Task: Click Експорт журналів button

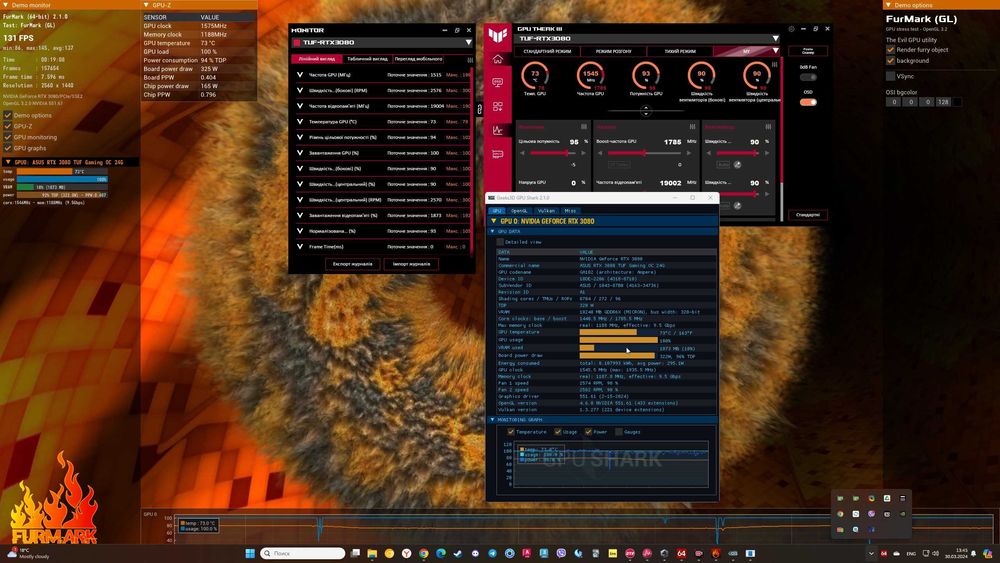Action: pos(353,264)
